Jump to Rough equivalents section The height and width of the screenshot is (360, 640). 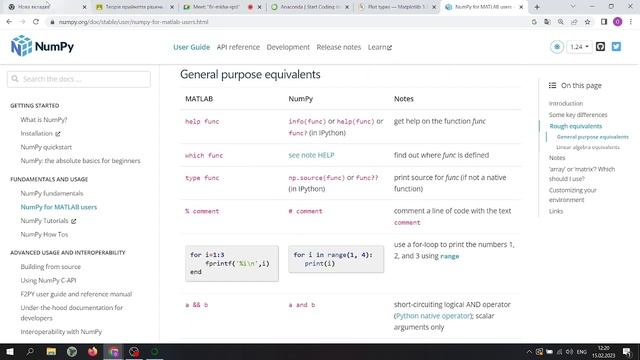(x=576, y=126)
